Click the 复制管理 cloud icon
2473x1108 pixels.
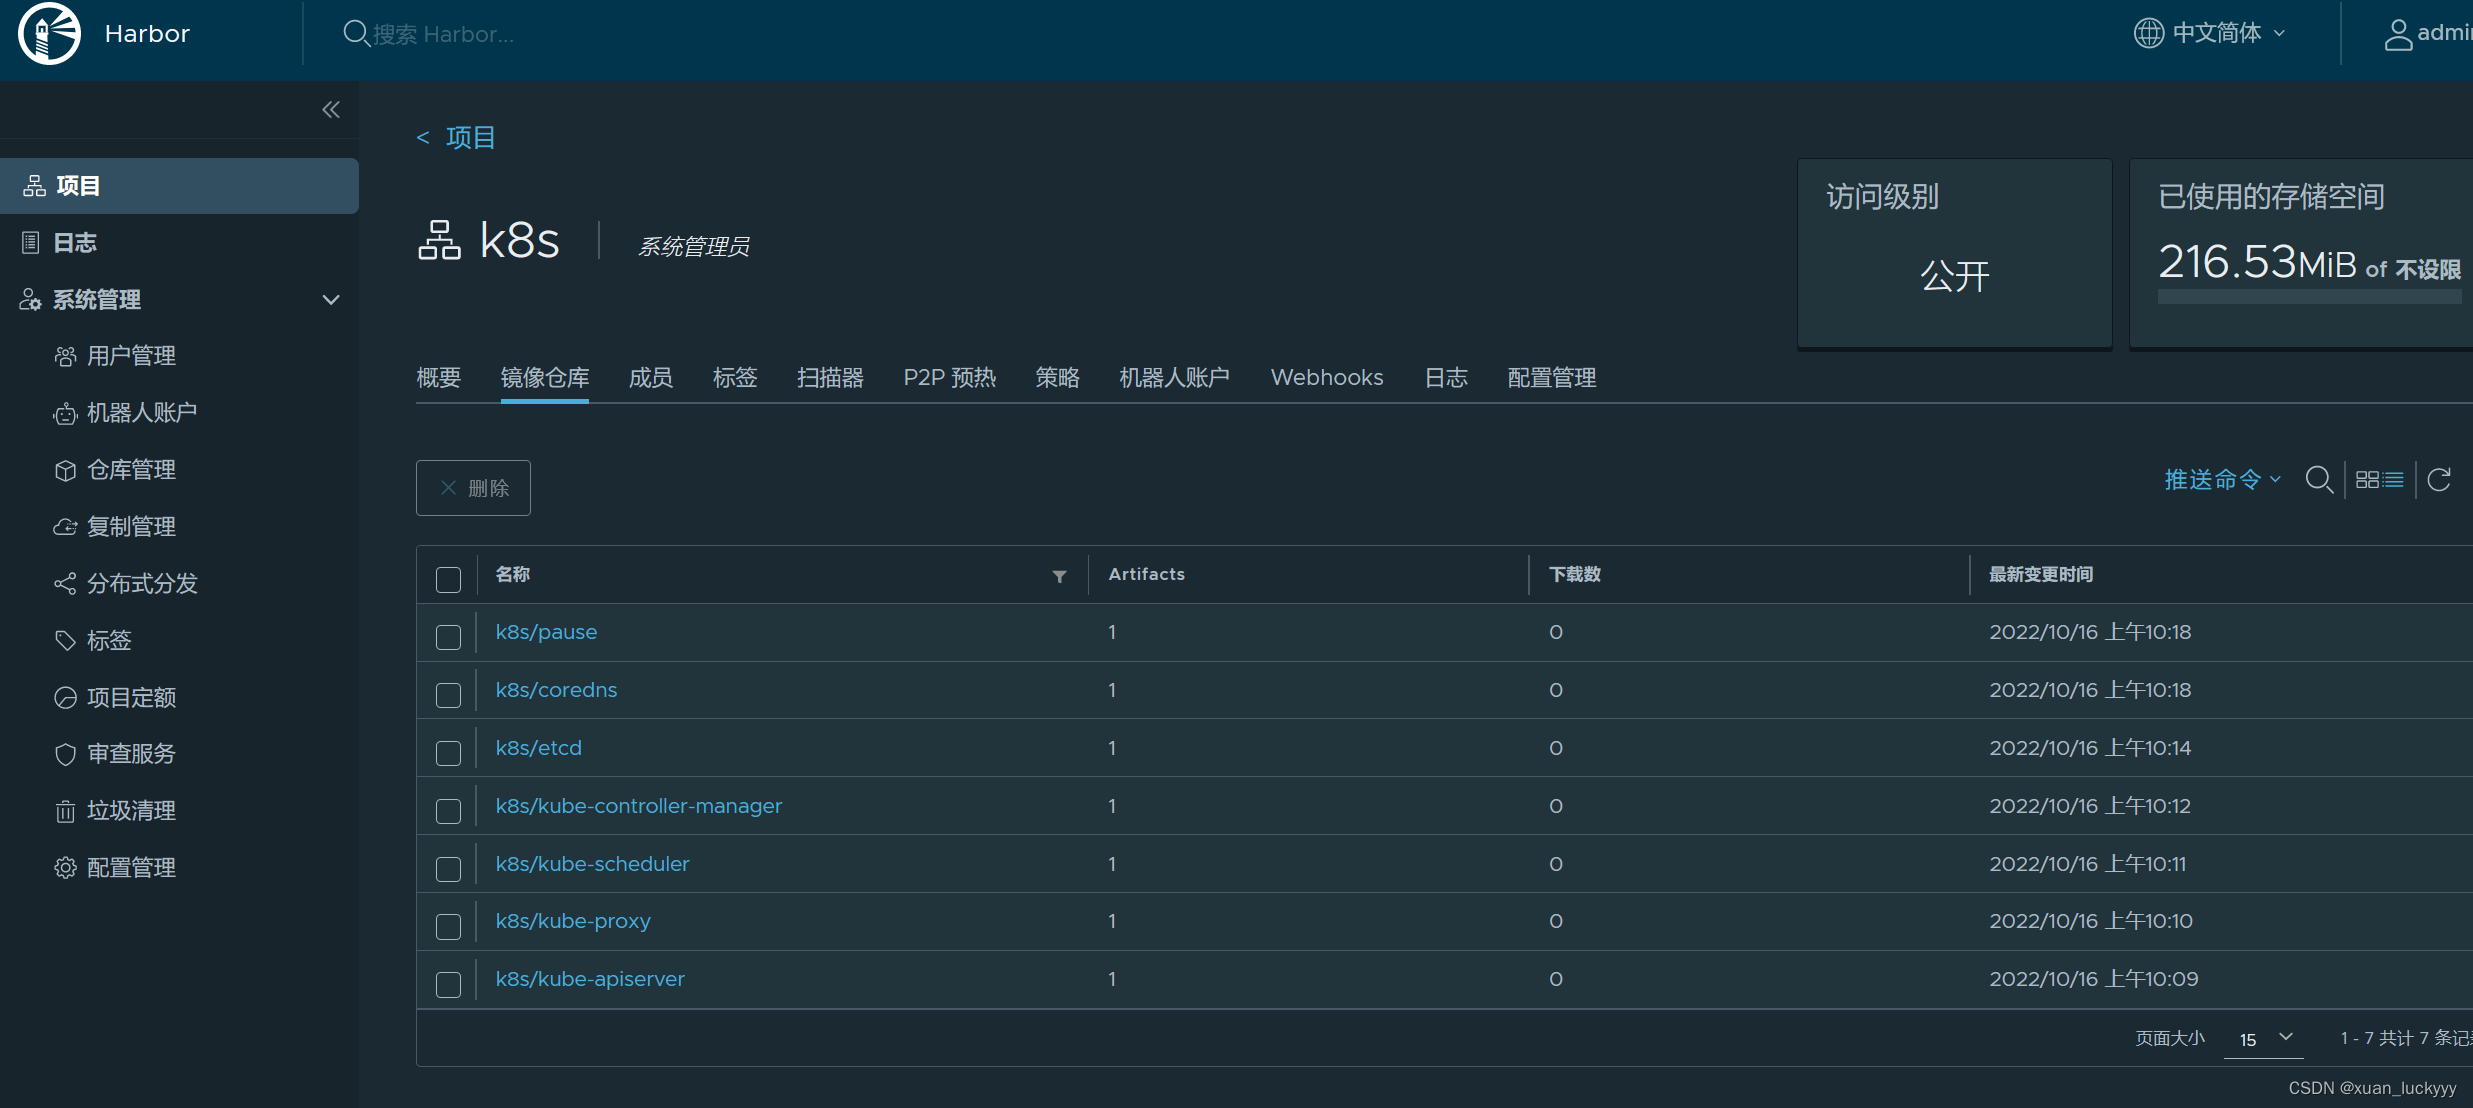65,527
